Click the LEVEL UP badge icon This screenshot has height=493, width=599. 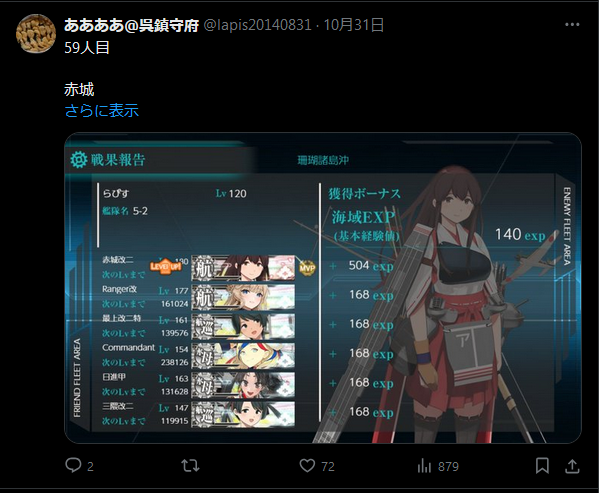click(x=165, y=266)
